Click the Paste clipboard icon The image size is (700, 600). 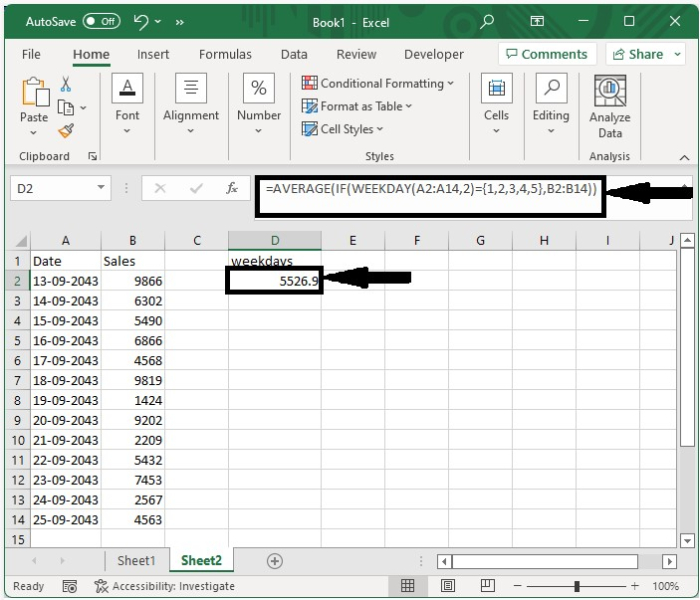click(x=35, y=92)
